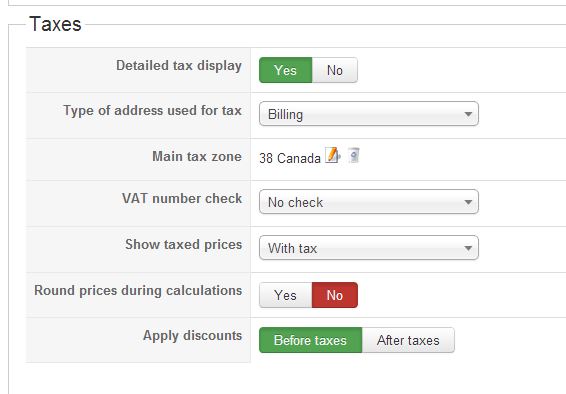Click the arrow on the With tax dropdown

click(x=468, y=248)
